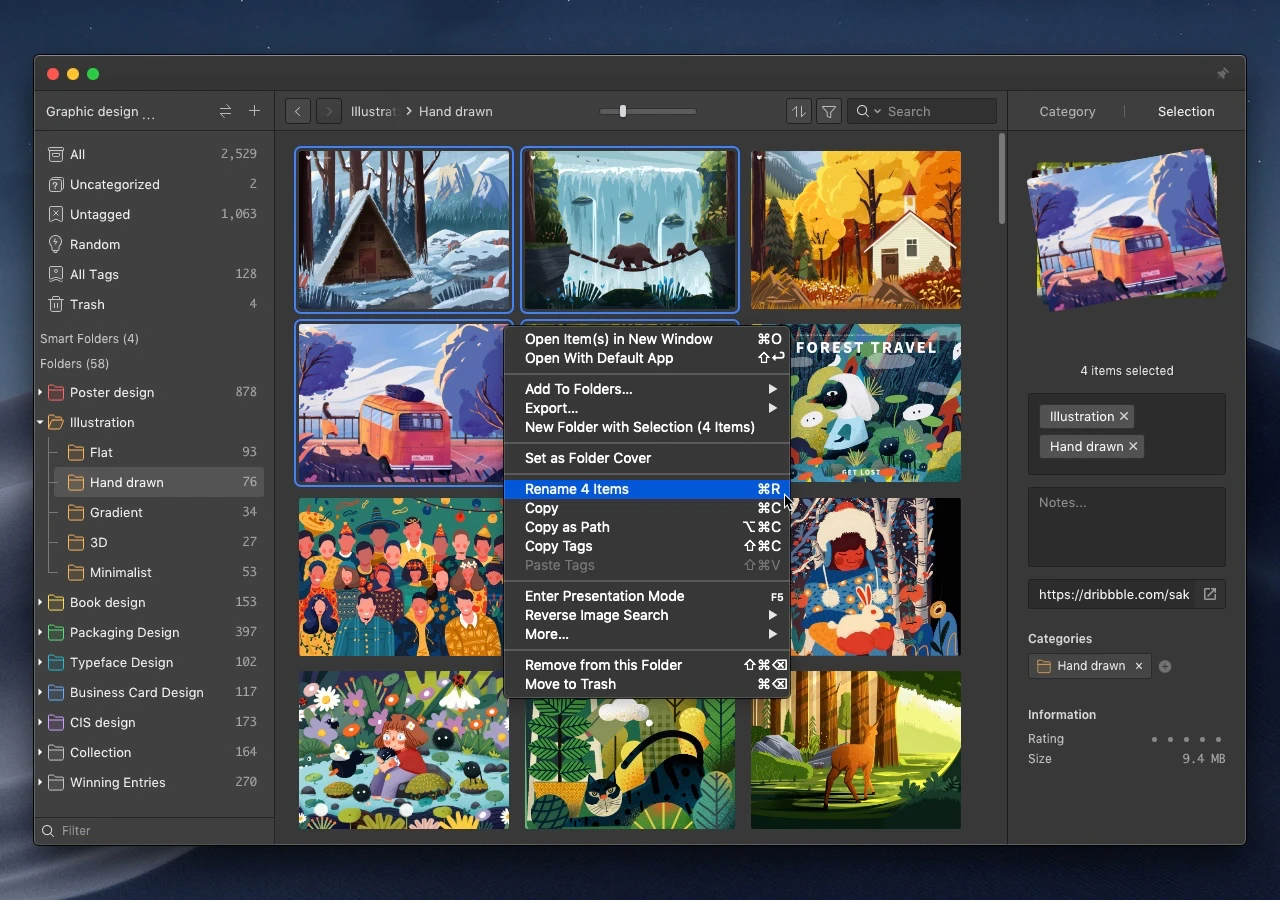Open the source URL external link icon
1280x900 pixels.
pyautogui.click(x=1210, y=594)
